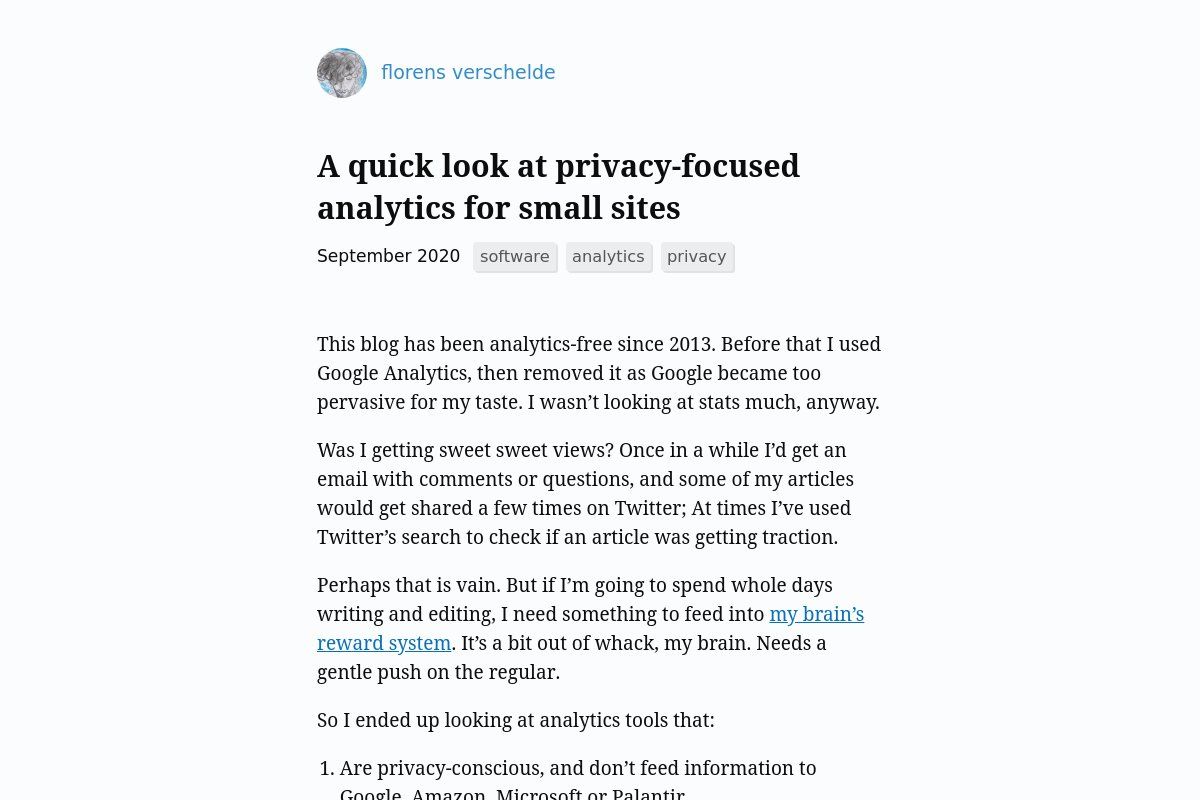Click the year "2013" in the first paragraph
1200x800 pixels.
(x=690, y=345)
